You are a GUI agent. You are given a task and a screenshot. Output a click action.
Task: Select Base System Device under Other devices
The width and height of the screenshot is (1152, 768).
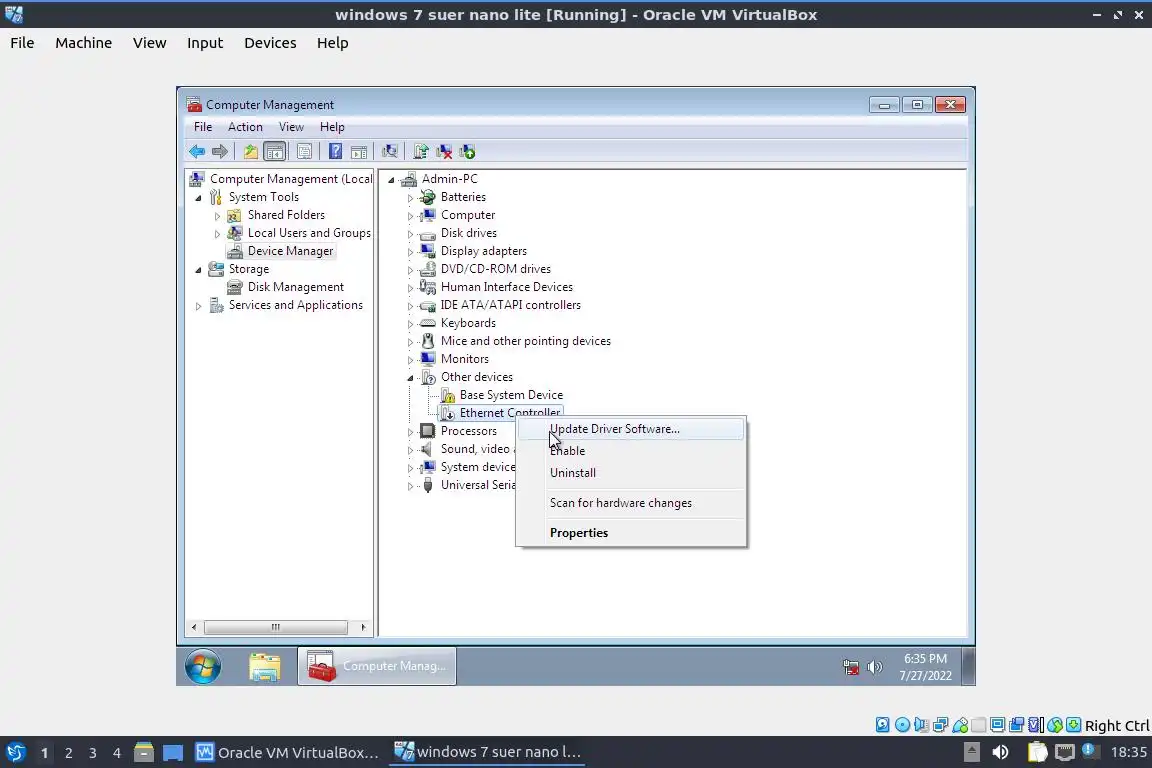coord(511,395)
